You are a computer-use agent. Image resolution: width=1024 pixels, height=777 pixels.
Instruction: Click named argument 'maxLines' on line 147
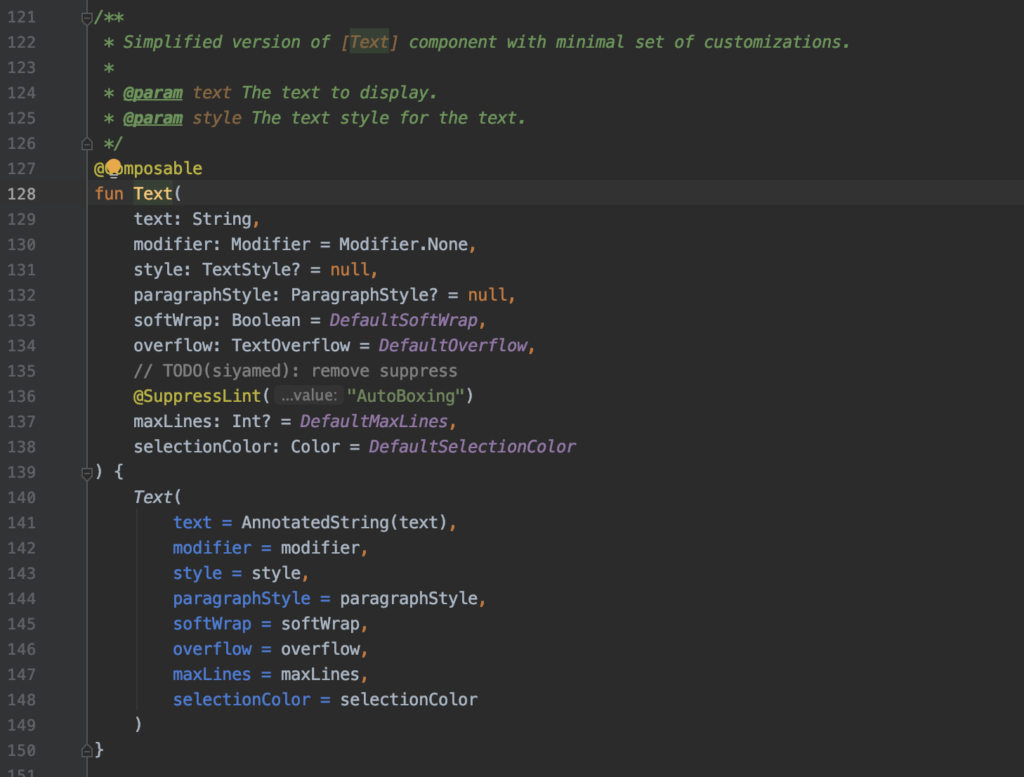pos(212,674)
